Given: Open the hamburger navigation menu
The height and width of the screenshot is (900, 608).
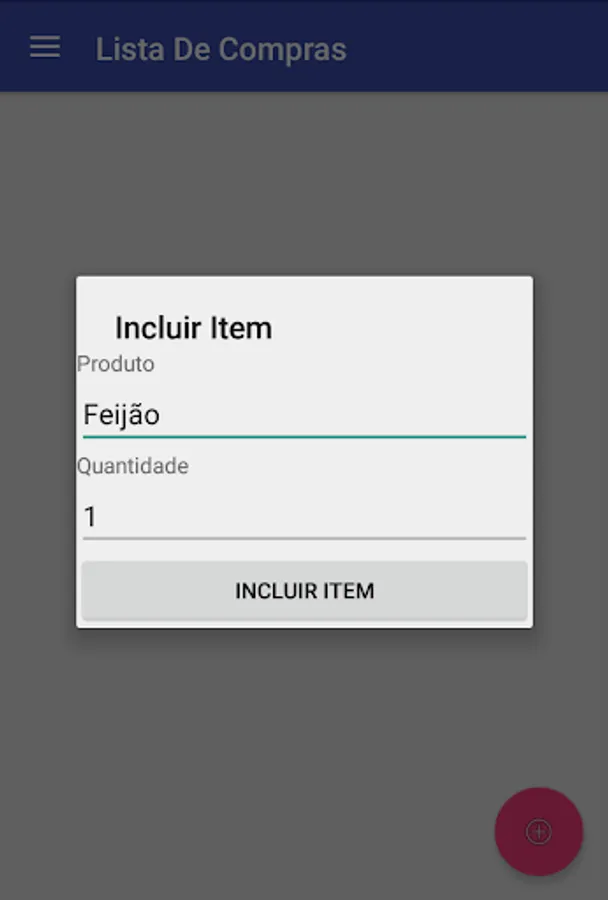Looking at the screenshot, I should 45,47.
